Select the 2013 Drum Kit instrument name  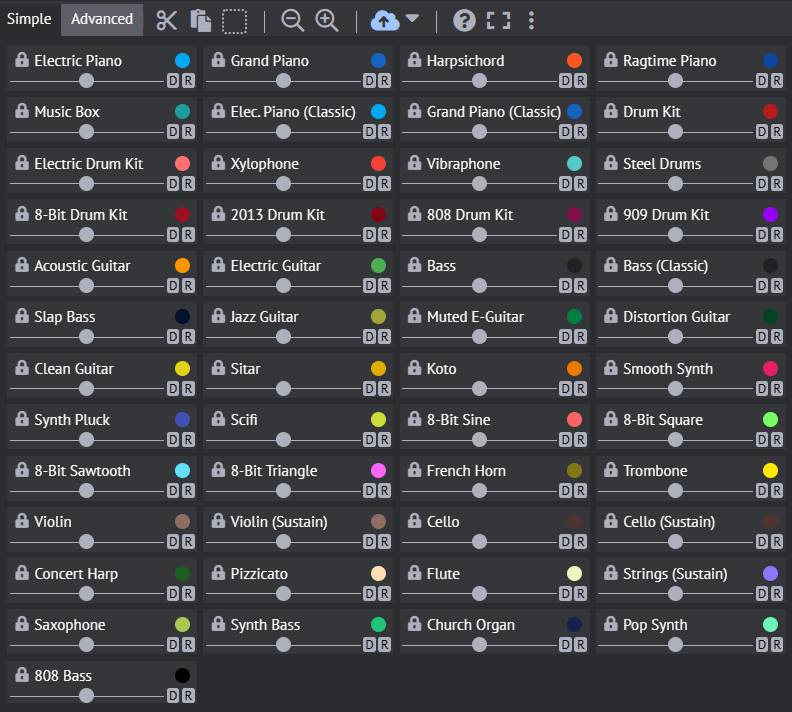coord(278,215)
